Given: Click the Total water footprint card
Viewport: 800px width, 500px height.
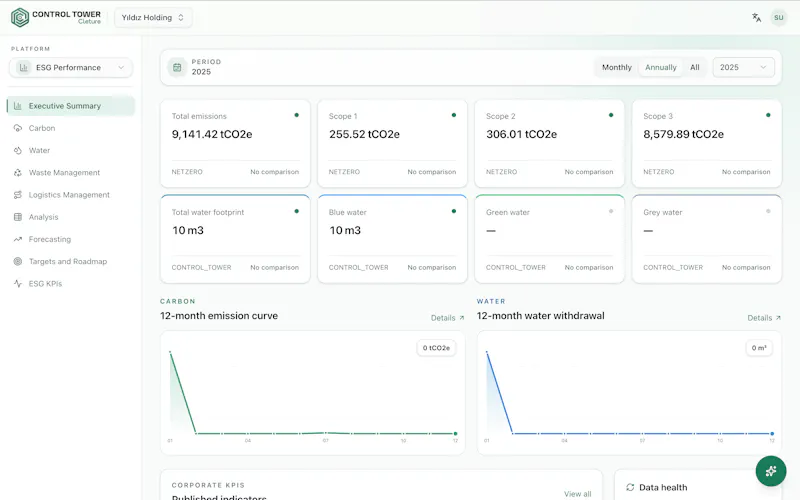Looking at the screenshot, I should [235, 239].
